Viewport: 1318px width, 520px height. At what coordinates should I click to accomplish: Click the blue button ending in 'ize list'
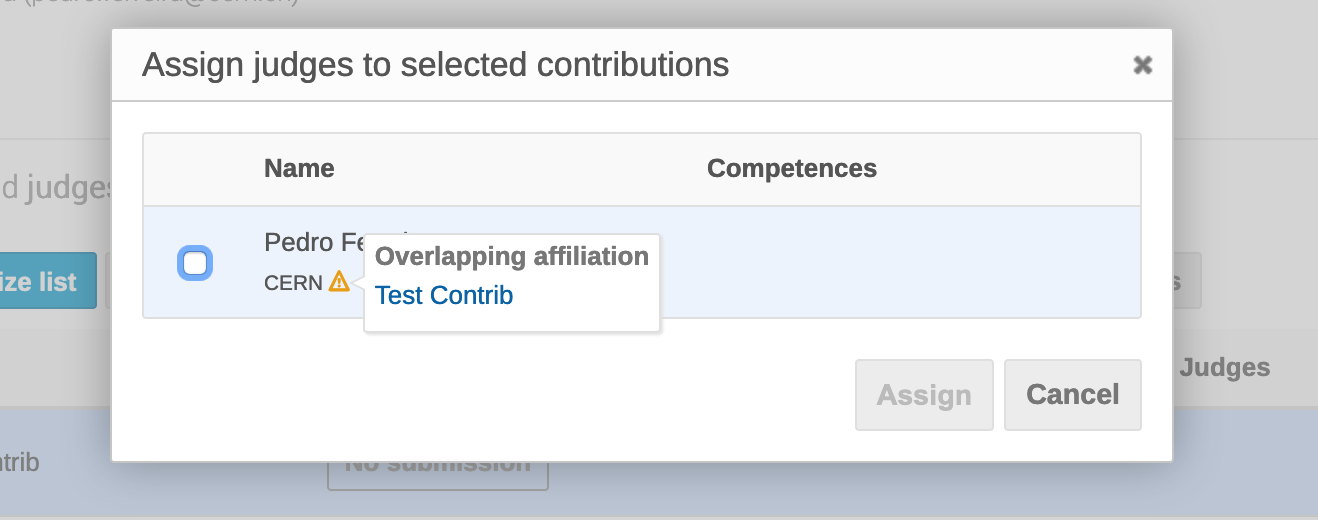click(48, 281)
